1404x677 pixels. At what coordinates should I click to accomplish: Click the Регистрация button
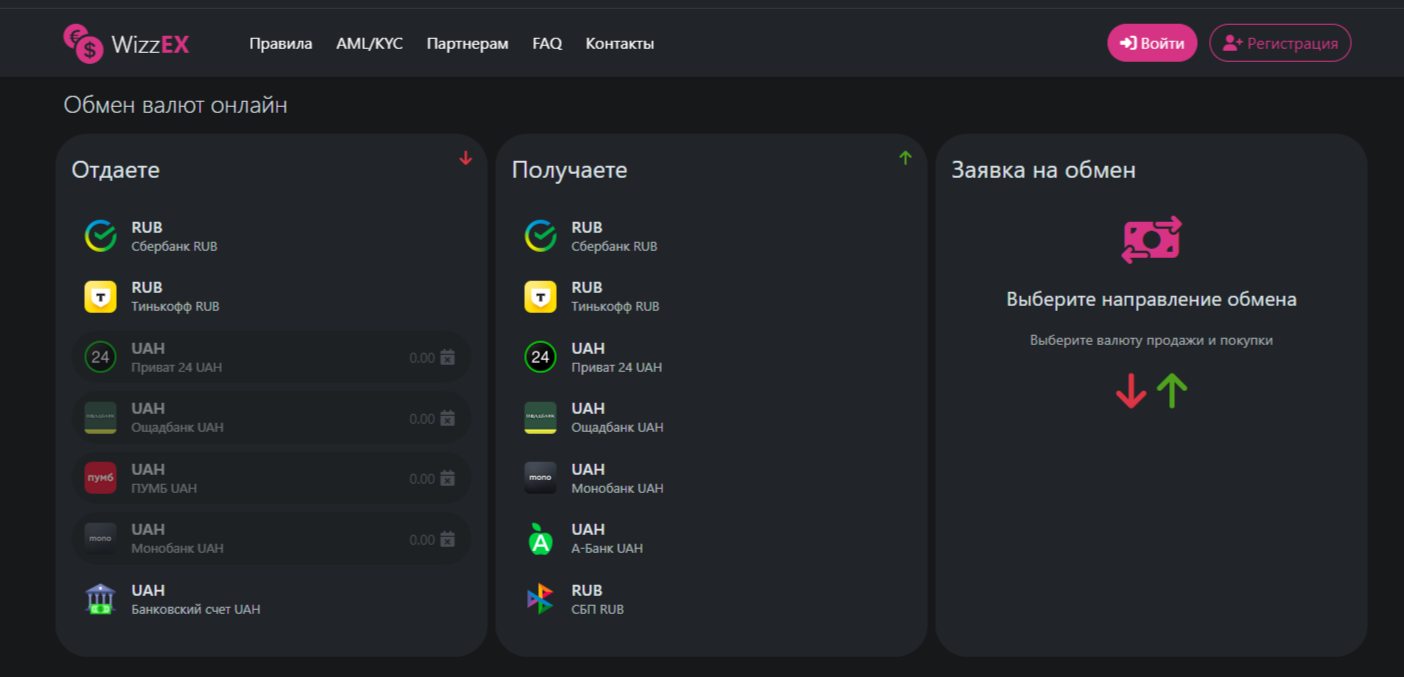1280,43
